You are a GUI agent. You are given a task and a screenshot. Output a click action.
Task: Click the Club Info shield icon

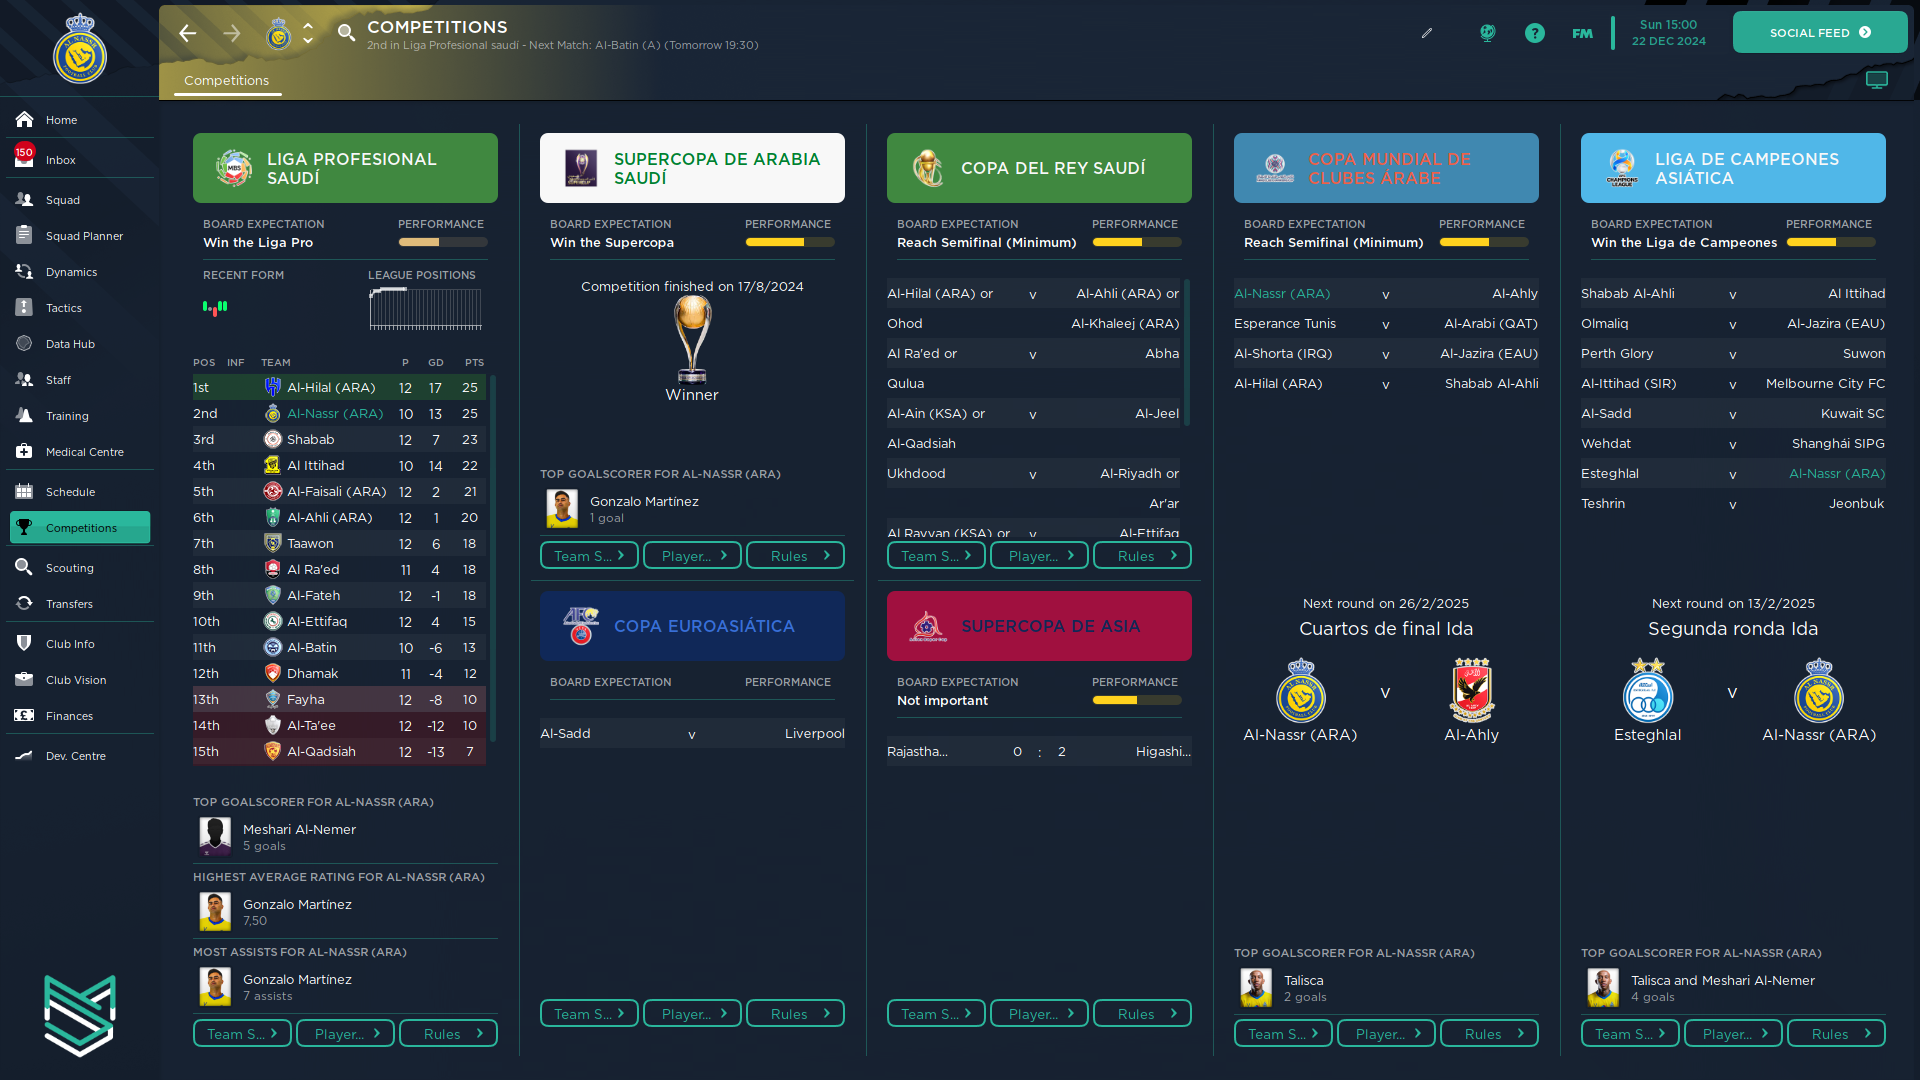25,644
